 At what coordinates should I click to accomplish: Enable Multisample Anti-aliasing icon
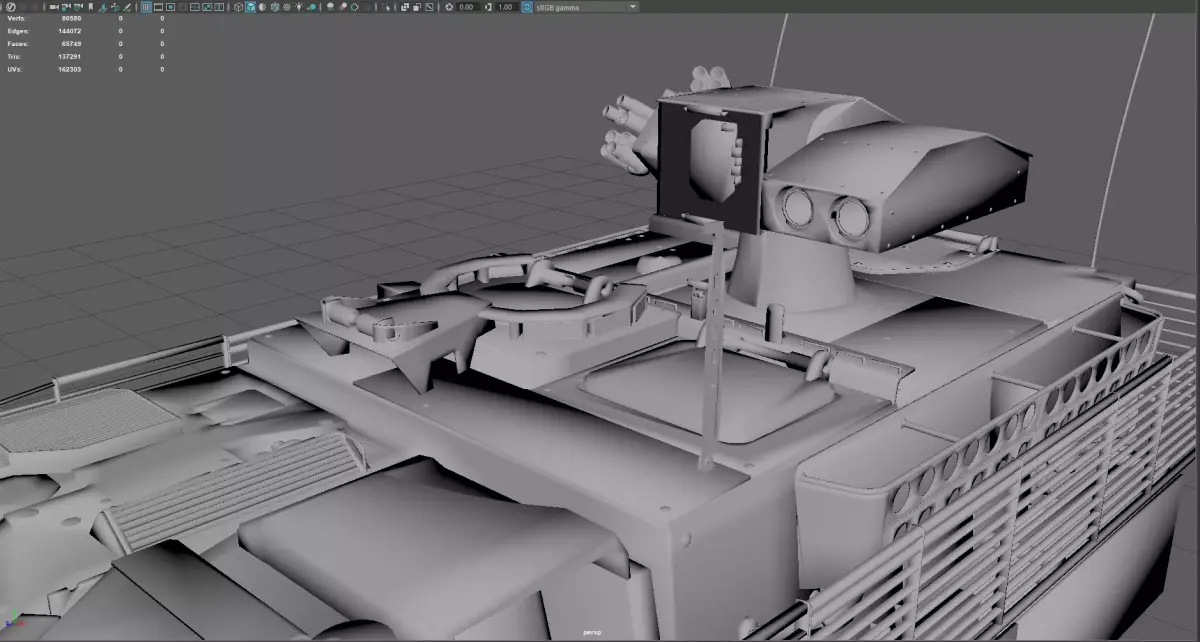click(355, 6)
